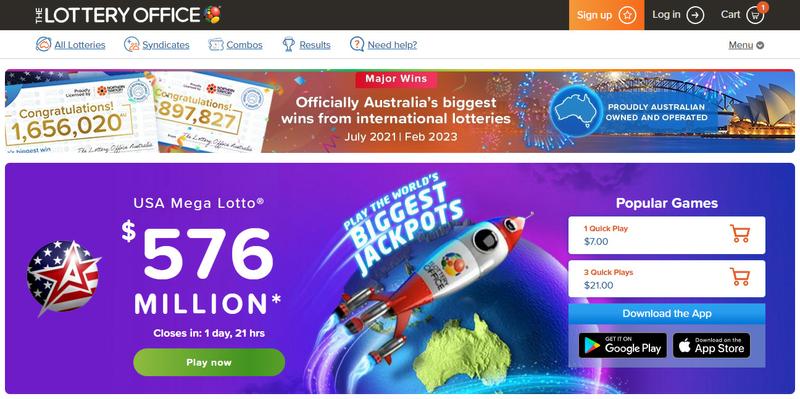This screenshot has height=399, width=800.
Task: Click the All Lotteries map icon
Action: tap(43, 44)
